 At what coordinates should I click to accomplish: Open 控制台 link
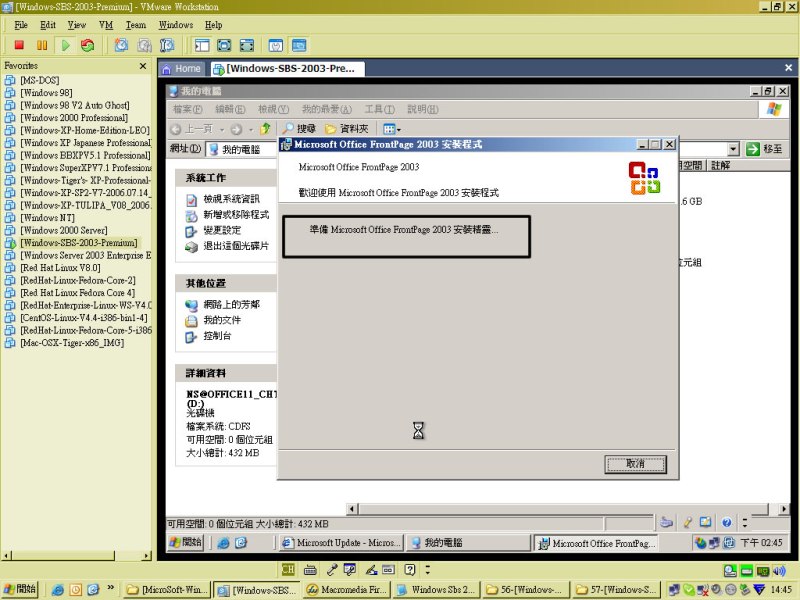(217, 336)
